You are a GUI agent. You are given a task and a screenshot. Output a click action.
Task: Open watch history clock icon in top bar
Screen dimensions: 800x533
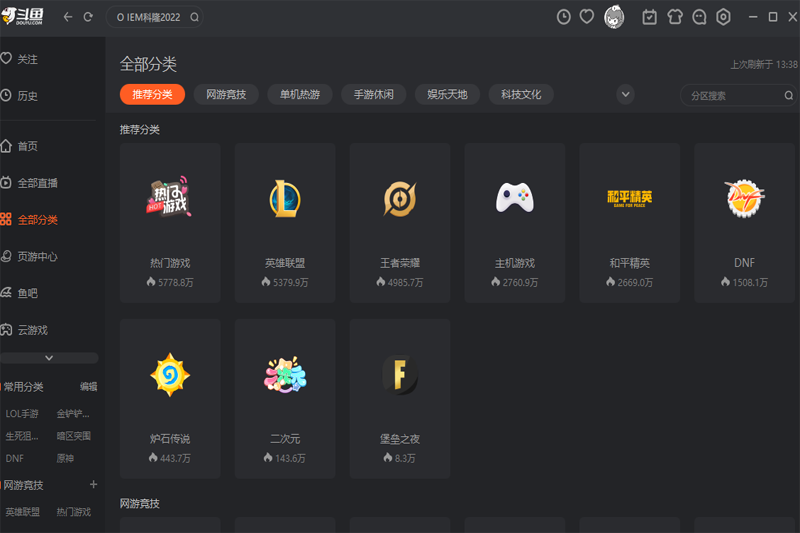(563, 17)
